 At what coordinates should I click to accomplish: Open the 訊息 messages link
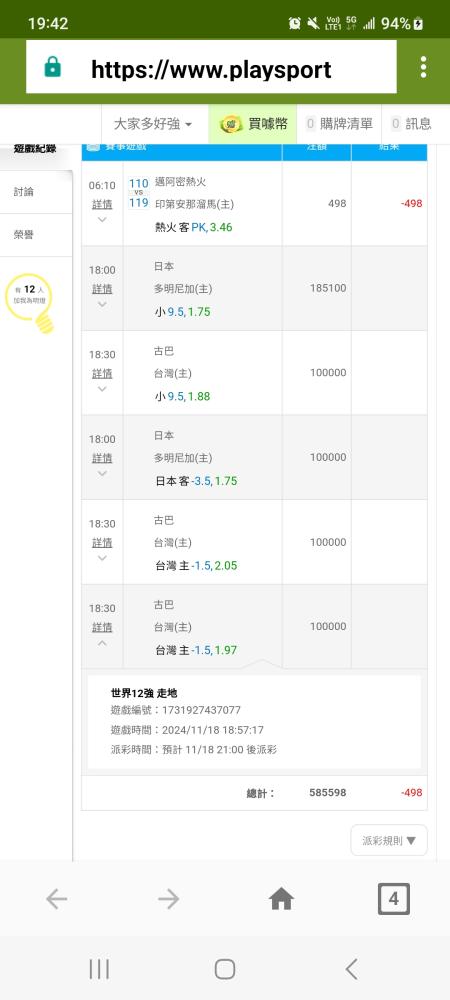tap(411, 124)
